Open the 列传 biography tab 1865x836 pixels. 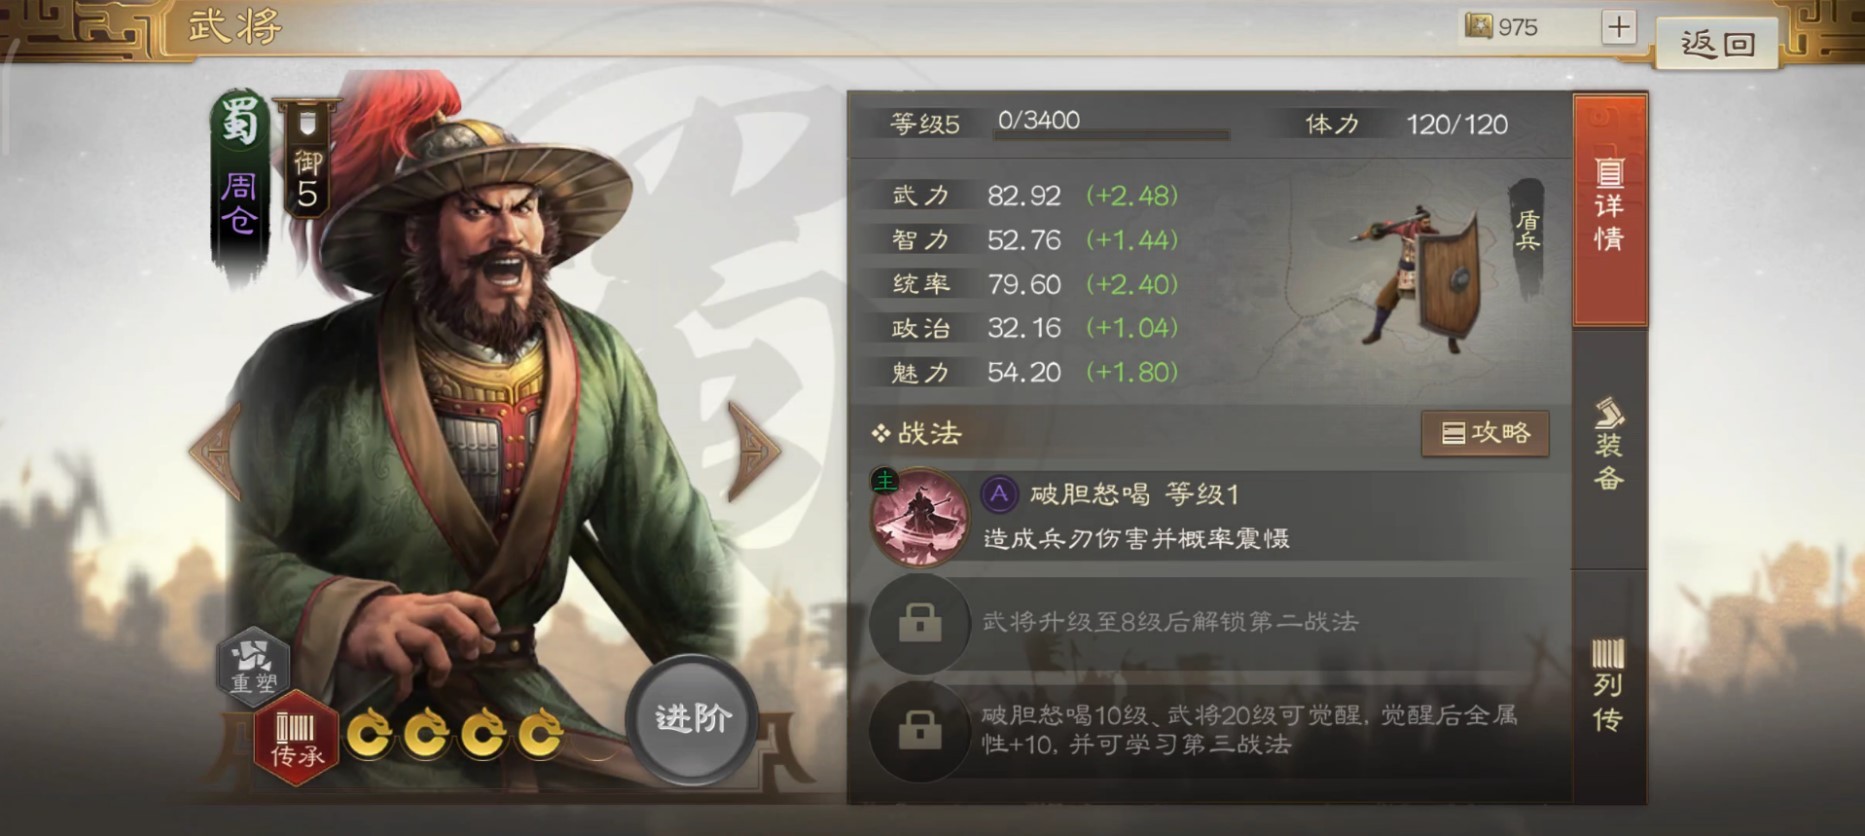[x=1609, y=686]
